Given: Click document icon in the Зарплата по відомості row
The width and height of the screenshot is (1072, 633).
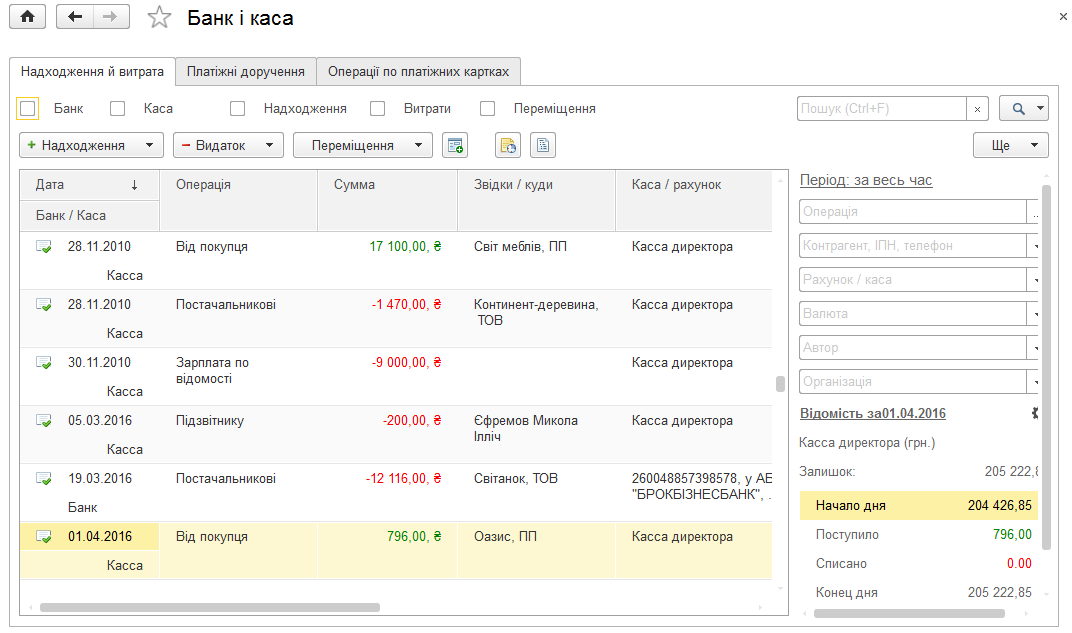Looking at the screenshot, I should 44,363.
